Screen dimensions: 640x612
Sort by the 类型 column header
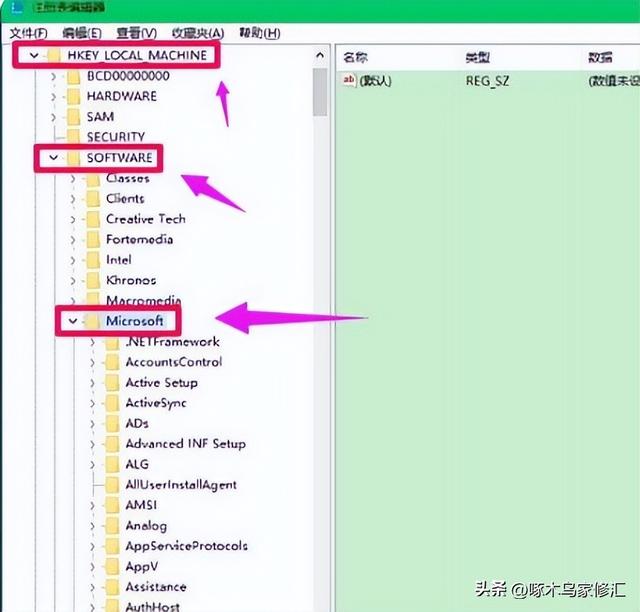click(478, 58)
